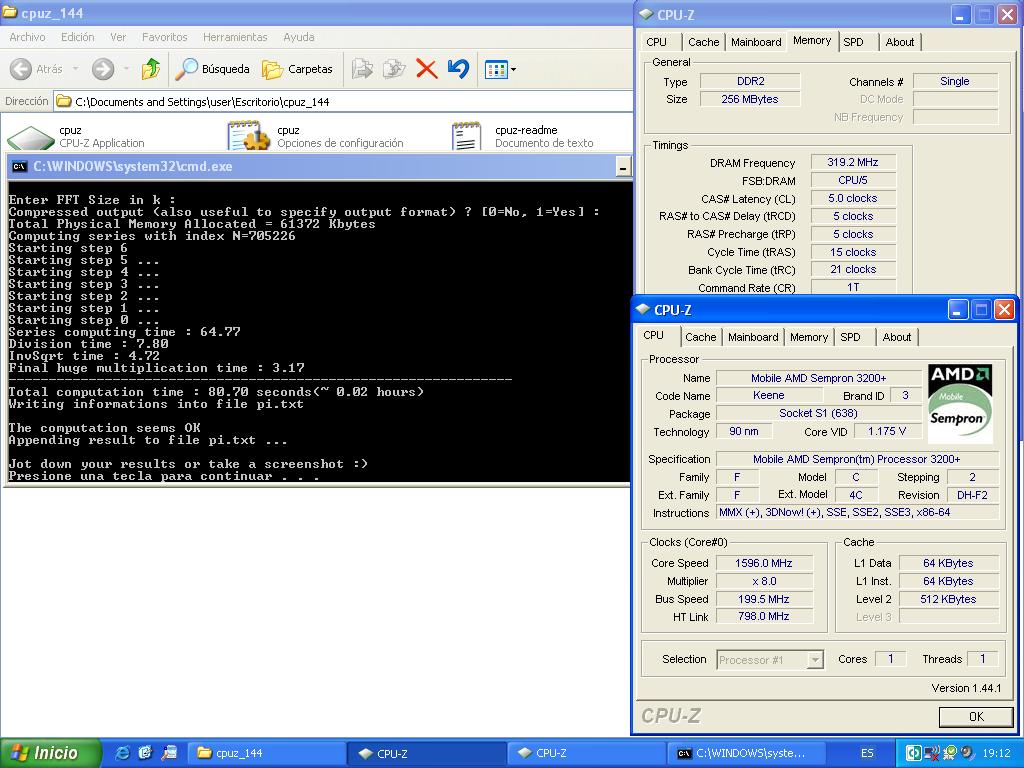Open the Ver menu
The width and height of the screenshot is (1024, 768).
click(118, 37)
